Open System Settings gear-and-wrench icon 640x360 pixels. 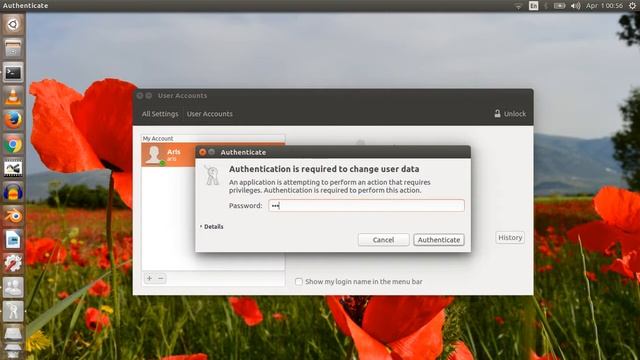click(13, 264)
